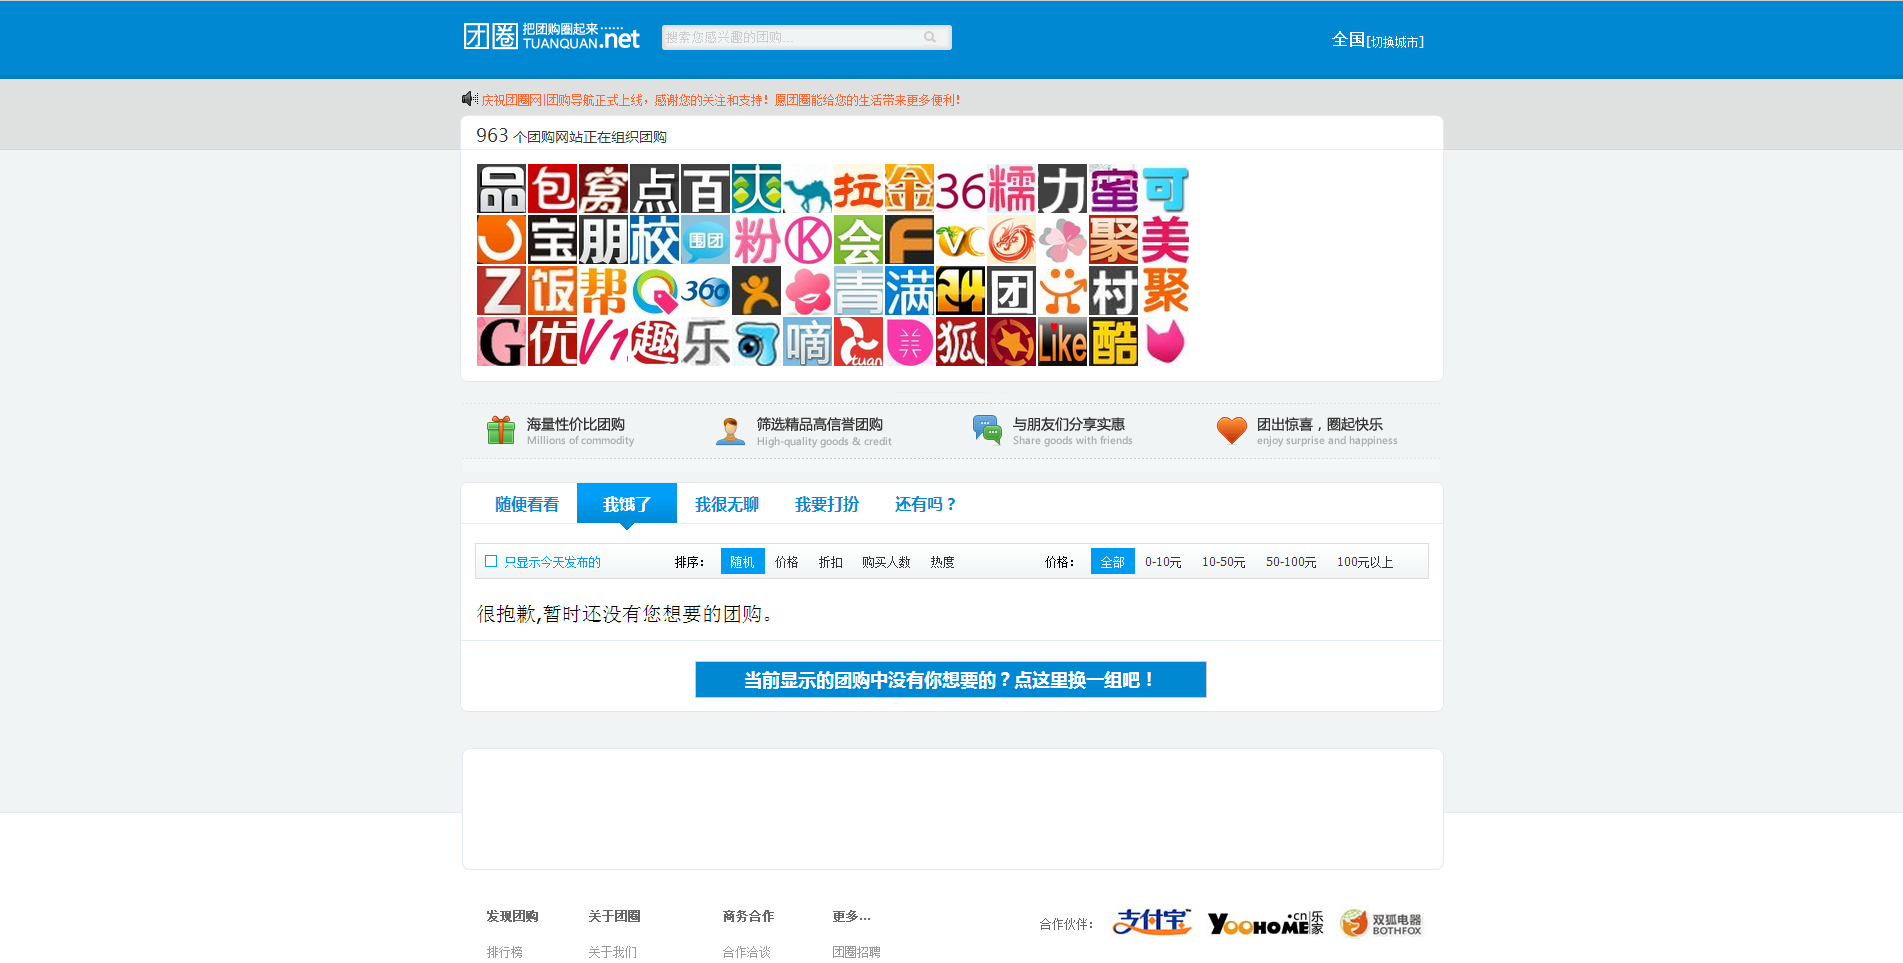Open the Like site logo

[1062, 342]
